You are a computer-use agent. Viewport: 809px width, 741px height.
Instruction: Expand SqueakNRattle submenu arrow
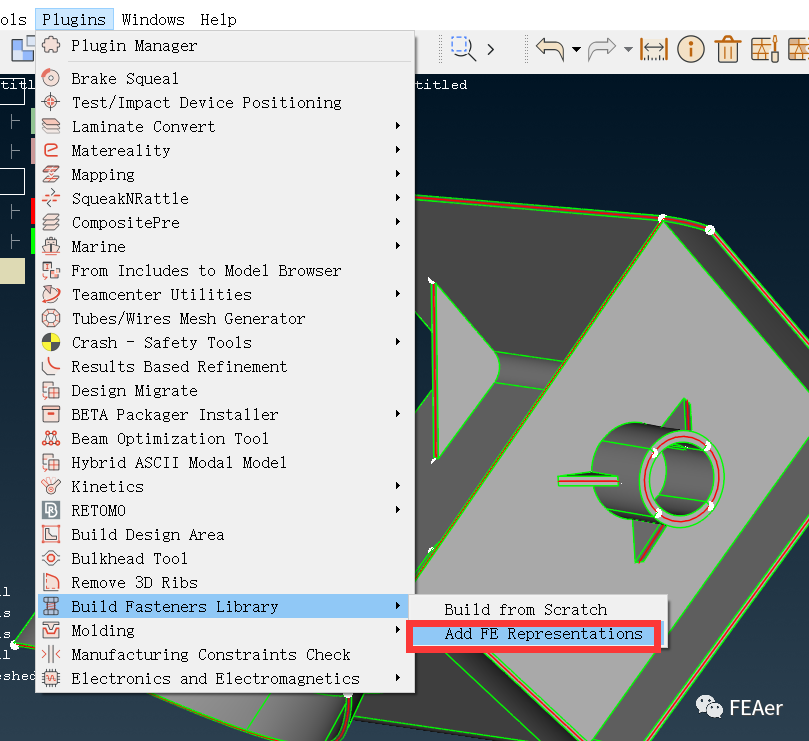pos(398,197)
